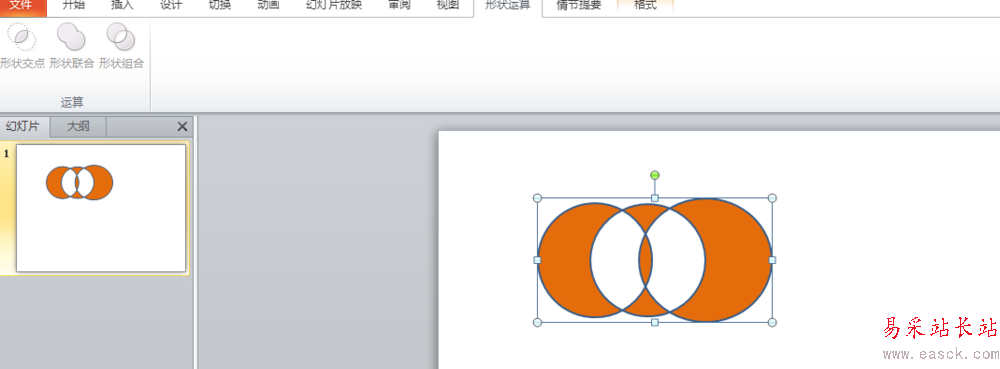Open the 审阅 ribbon tab
Screen dimensions: 1000x369
[x=399, y=6]
